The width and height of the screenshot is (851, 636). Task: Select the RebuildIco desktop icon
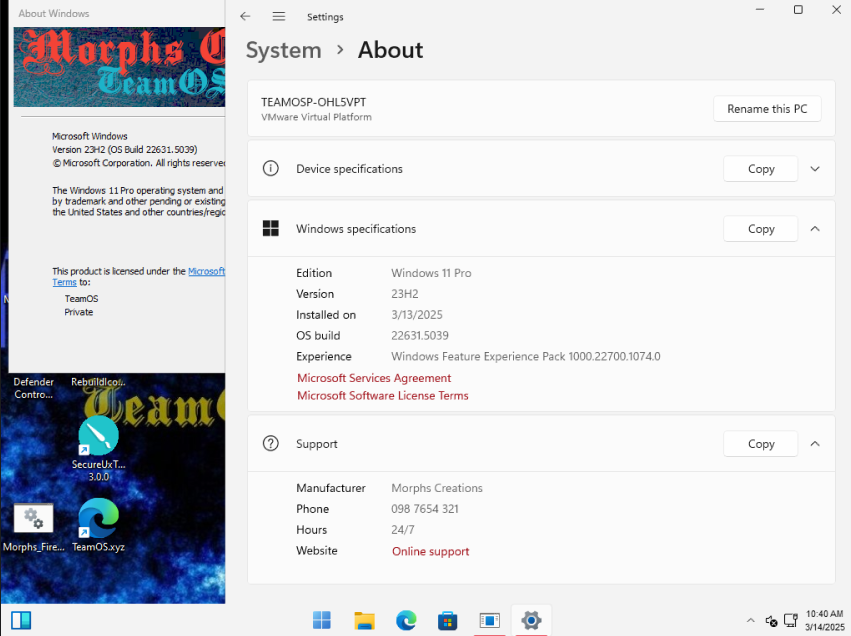click(x=98, y=382)
